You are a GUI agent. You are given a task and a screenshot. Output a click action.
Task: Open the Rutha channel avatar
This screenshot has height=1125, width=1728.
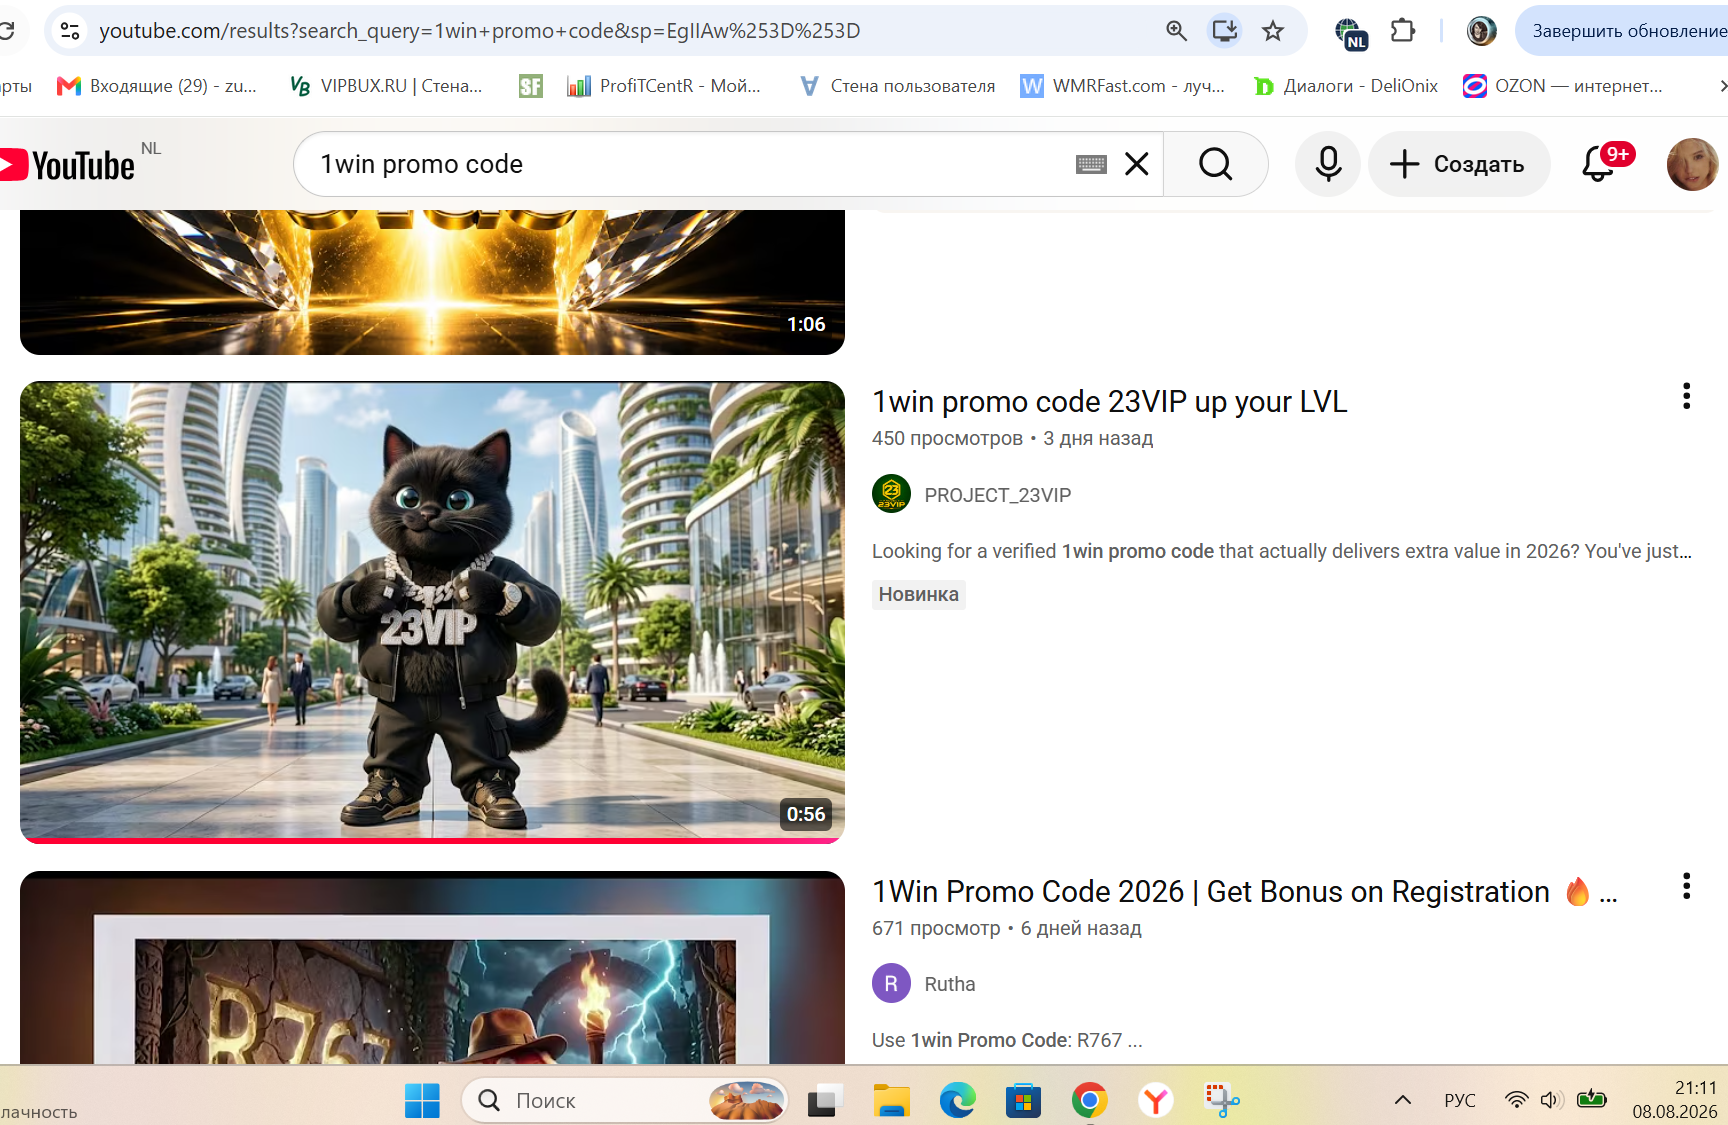[891, 983]
